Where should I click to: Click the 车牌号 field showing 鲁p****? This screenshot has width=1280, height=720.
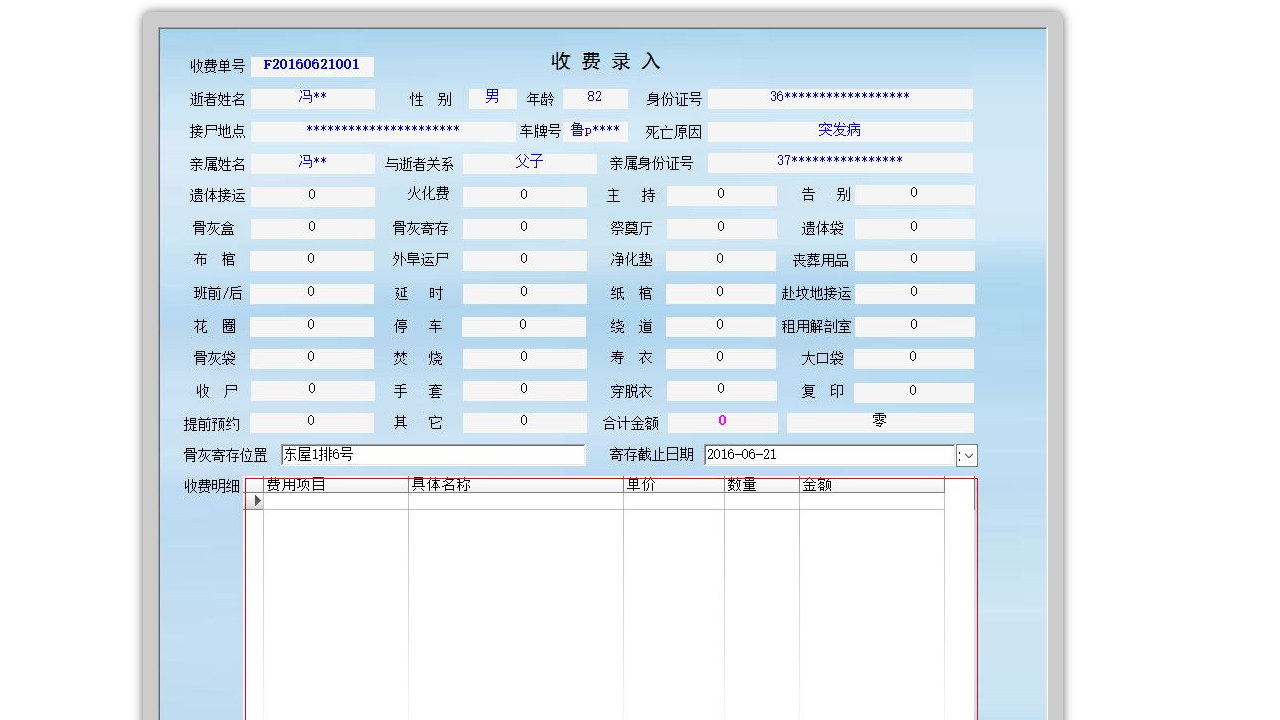point(595,130)
